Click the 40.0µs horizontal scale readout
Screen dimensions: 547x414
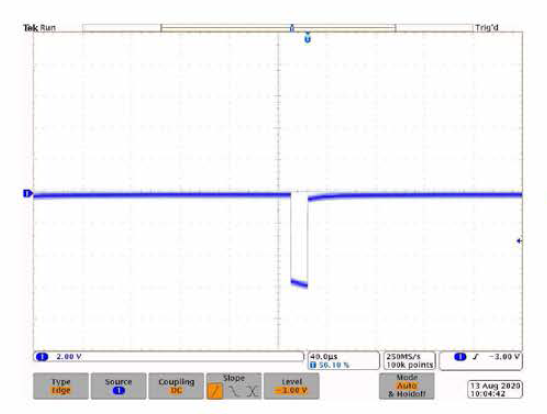point(344,361)
